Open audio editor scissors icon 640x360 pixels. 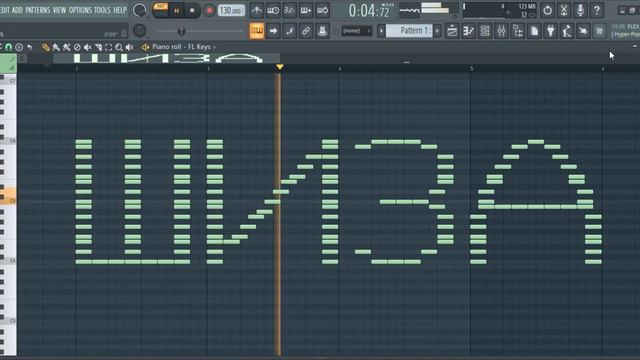point(564,10)
